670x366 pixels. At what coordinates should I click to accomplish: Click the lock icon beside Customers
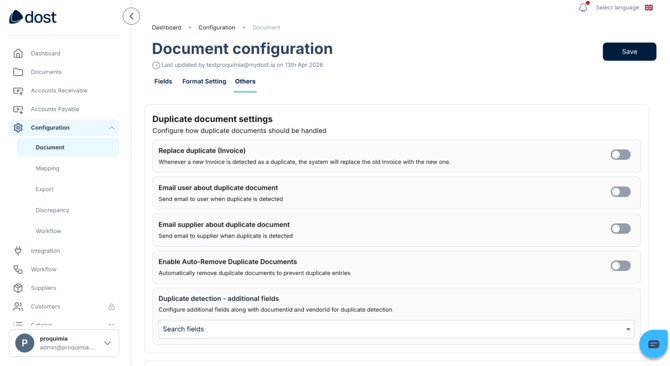[x=112, y=307]
